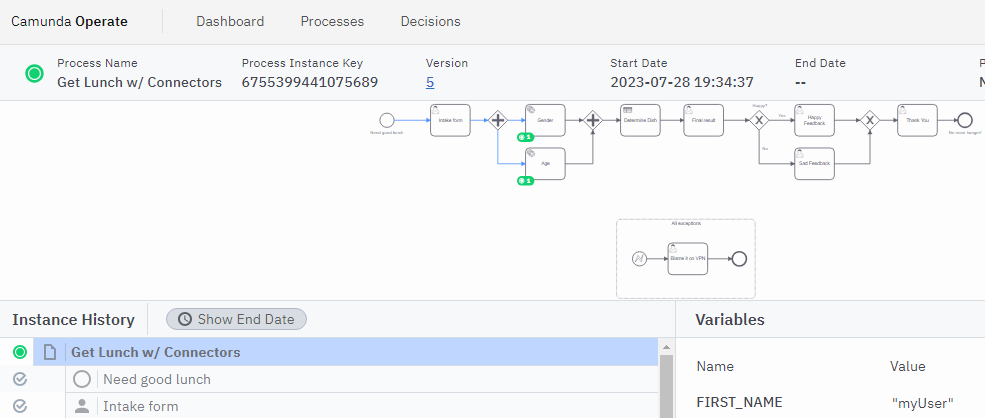
Task: Select the 'Final result' user task
Action: coord(704,120)
